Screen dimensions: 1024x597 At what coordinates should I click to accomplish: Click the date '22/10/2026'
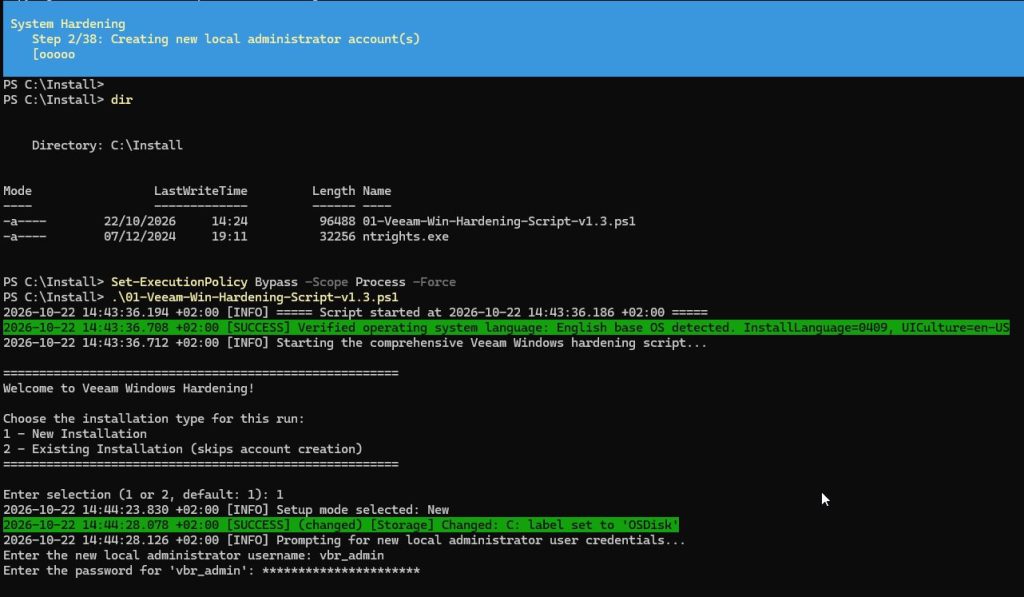pyautogui.click(x=140, y=221)
